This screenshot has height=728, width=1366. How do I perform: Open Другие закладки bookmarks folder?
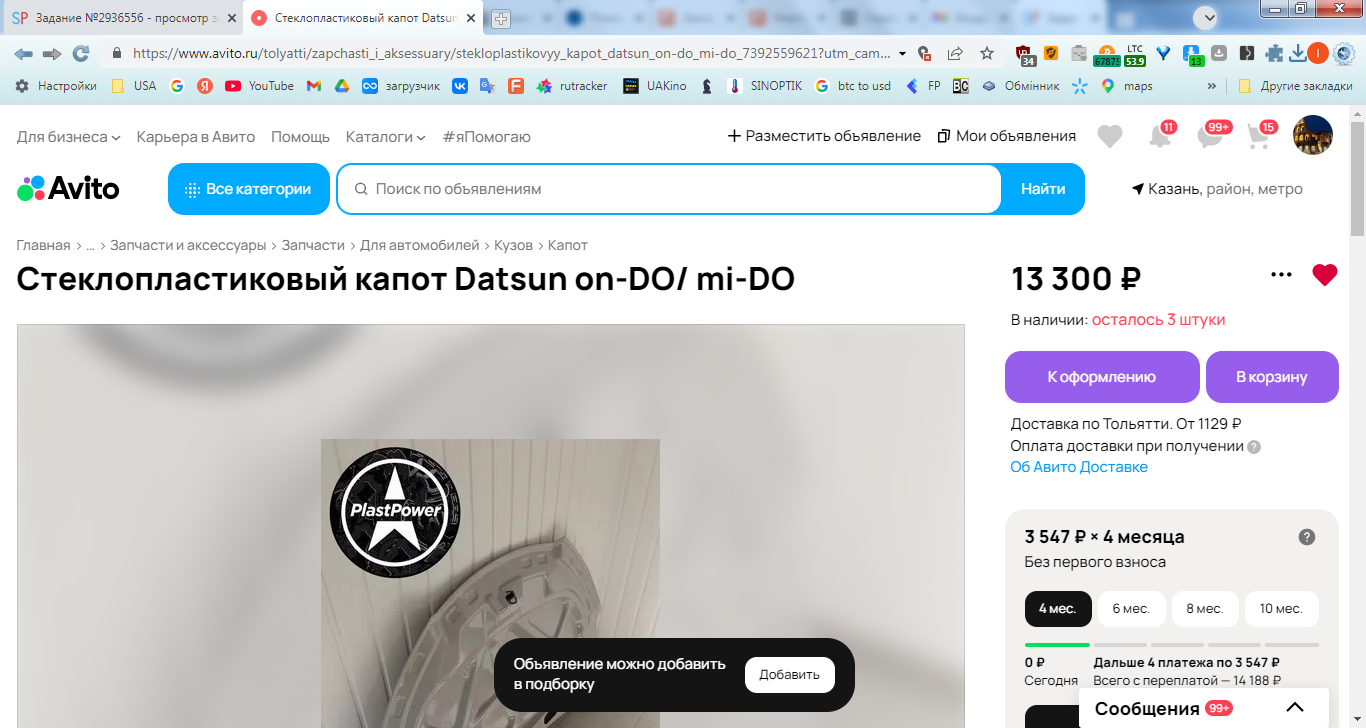click(1295, 86)
